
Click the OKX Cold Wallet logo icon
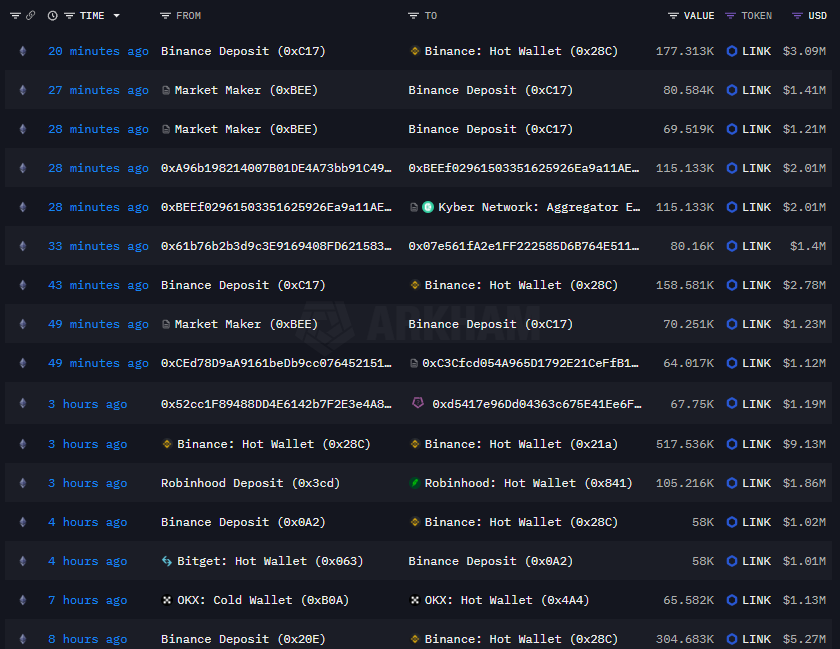[167, 600]
